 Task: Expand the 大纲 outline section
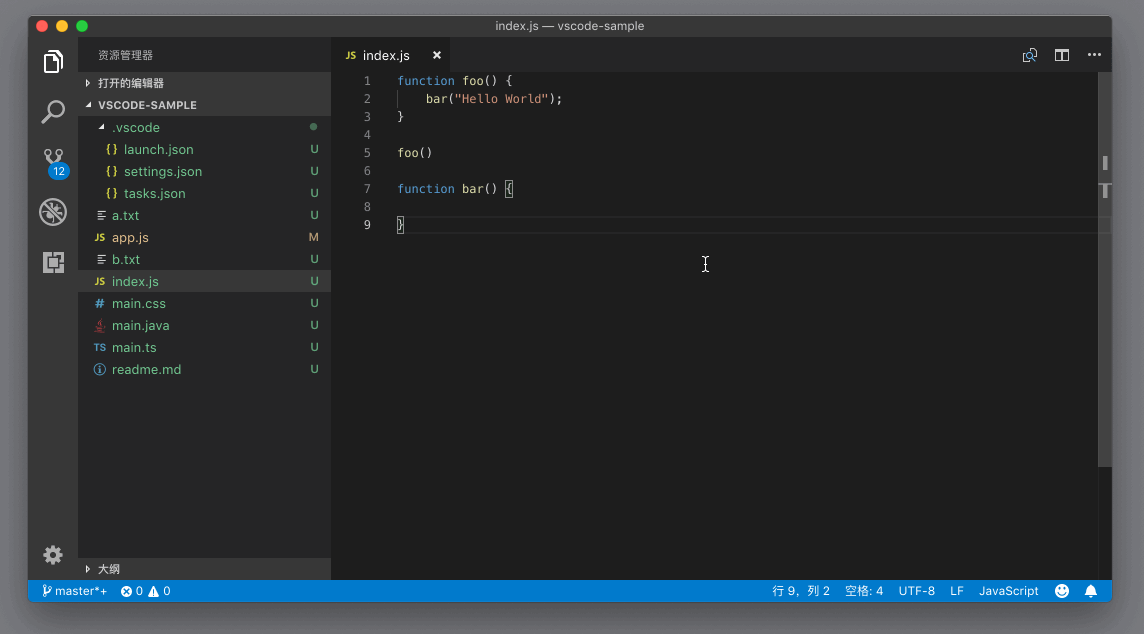(x=108, y=569)
